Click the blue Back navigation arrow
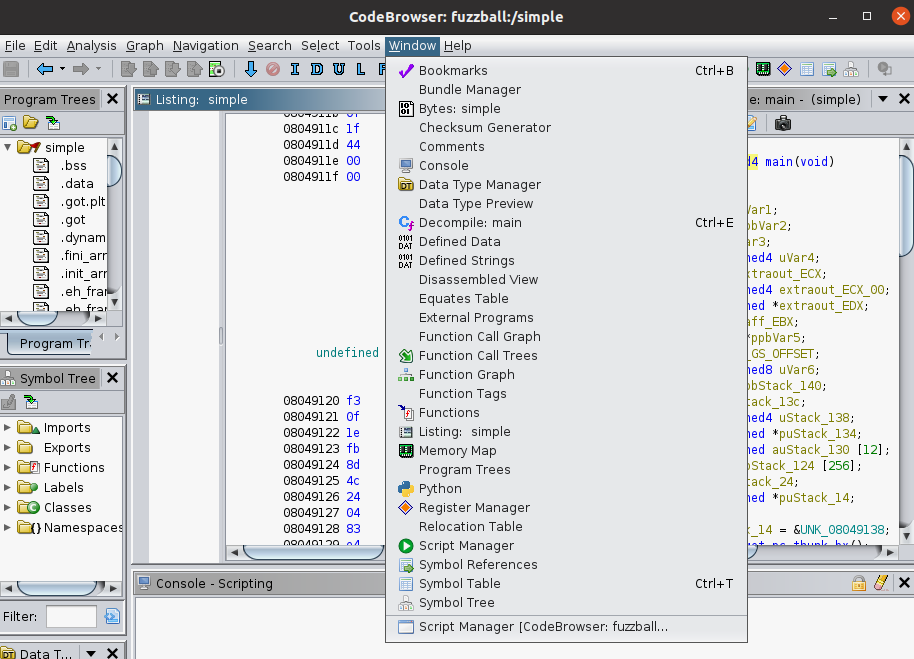Viewport: 914px width, 659px height. pos(45,69)
